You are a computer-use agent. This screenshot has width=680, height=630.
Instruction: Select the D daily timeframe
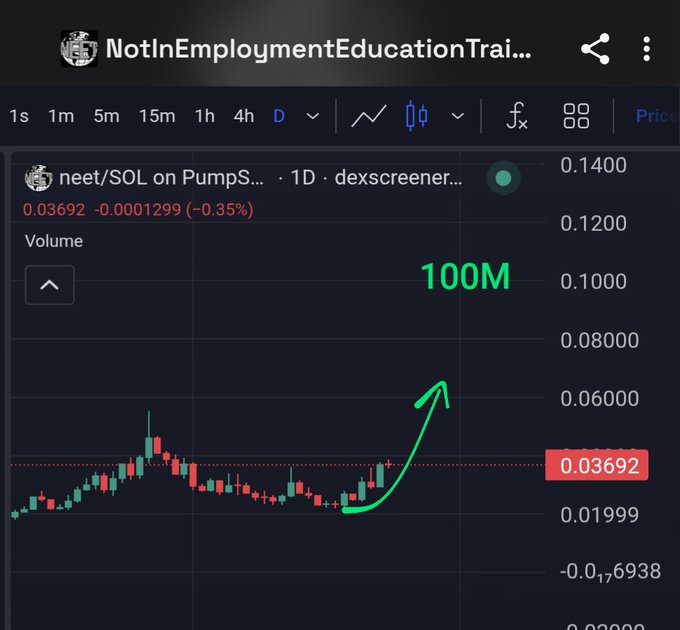coord(279,116)
